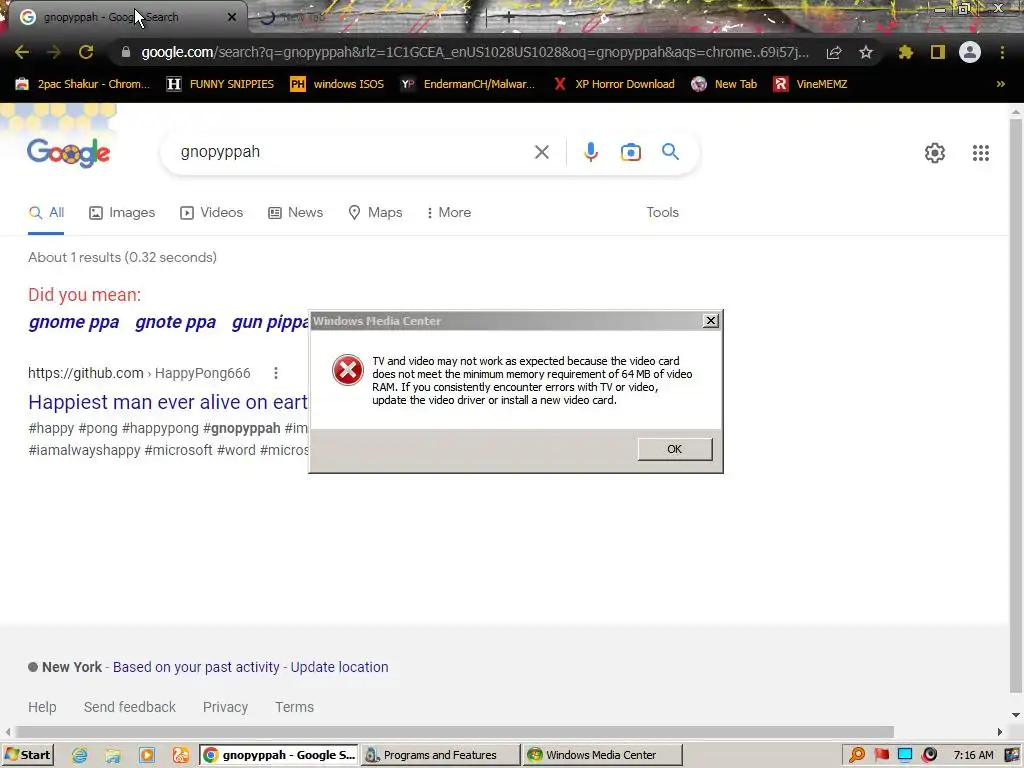Open the Chrome profile avatar

pos(970,52)
